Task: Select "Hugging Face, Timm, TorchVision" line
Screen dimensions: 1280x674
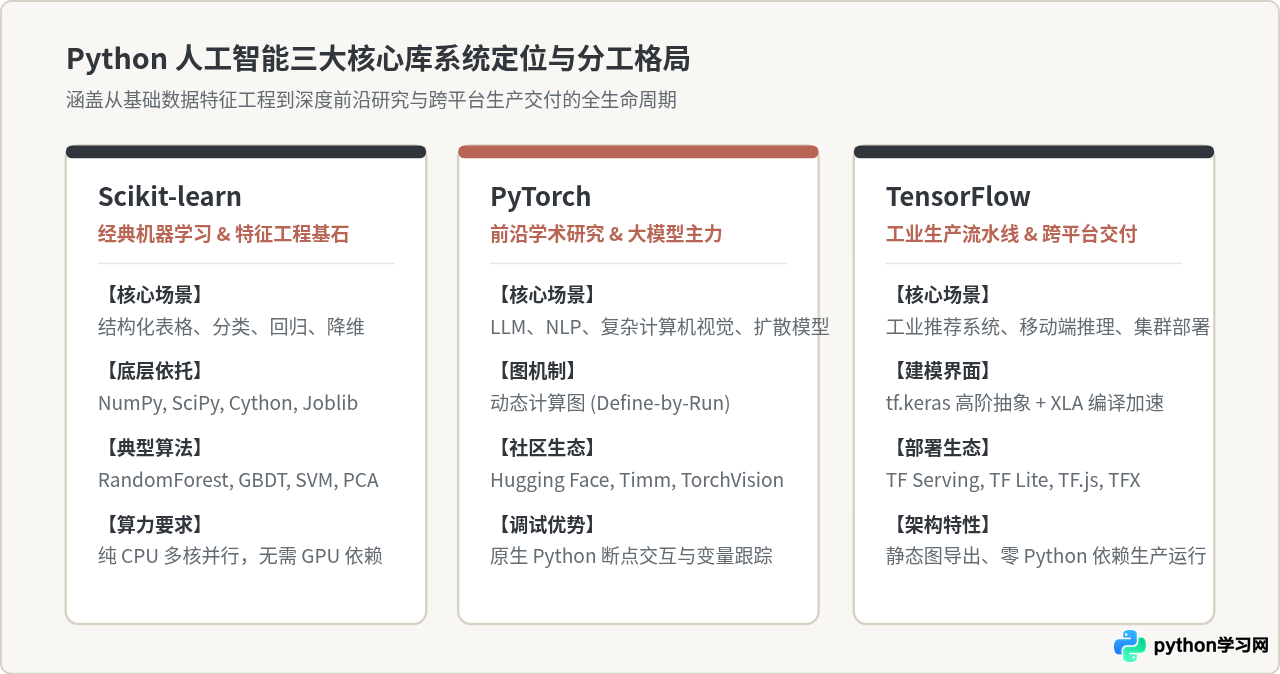Action: tap(637, 480)
